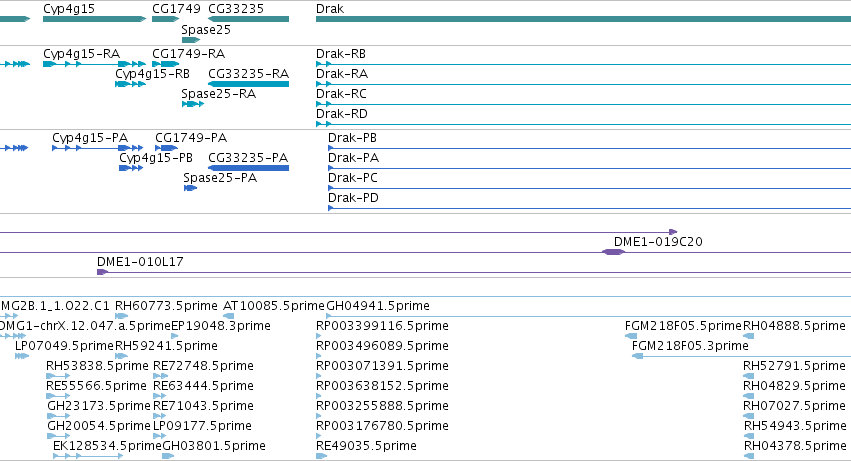Click the AT10085.5prime EST arrow
Viewport: 851px width, 461px height.
(x=228, y=315)
